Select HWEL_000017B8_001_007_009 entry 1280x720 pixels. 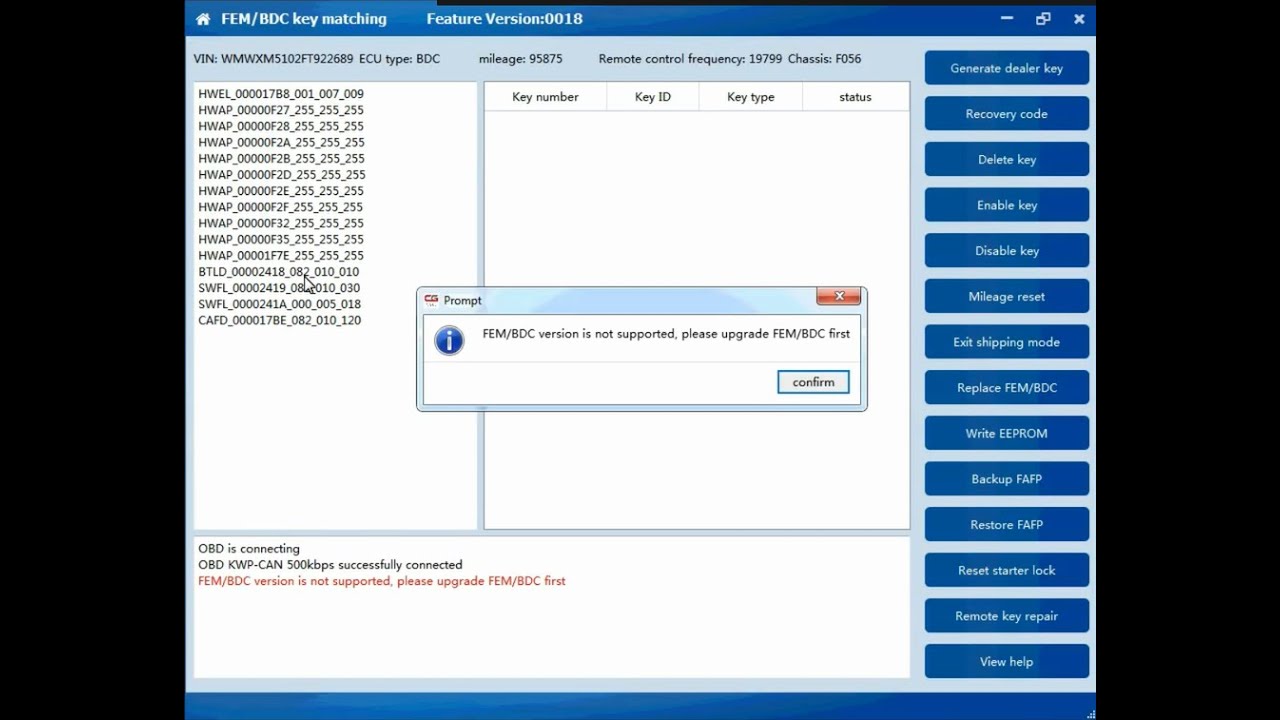(281, 94)
